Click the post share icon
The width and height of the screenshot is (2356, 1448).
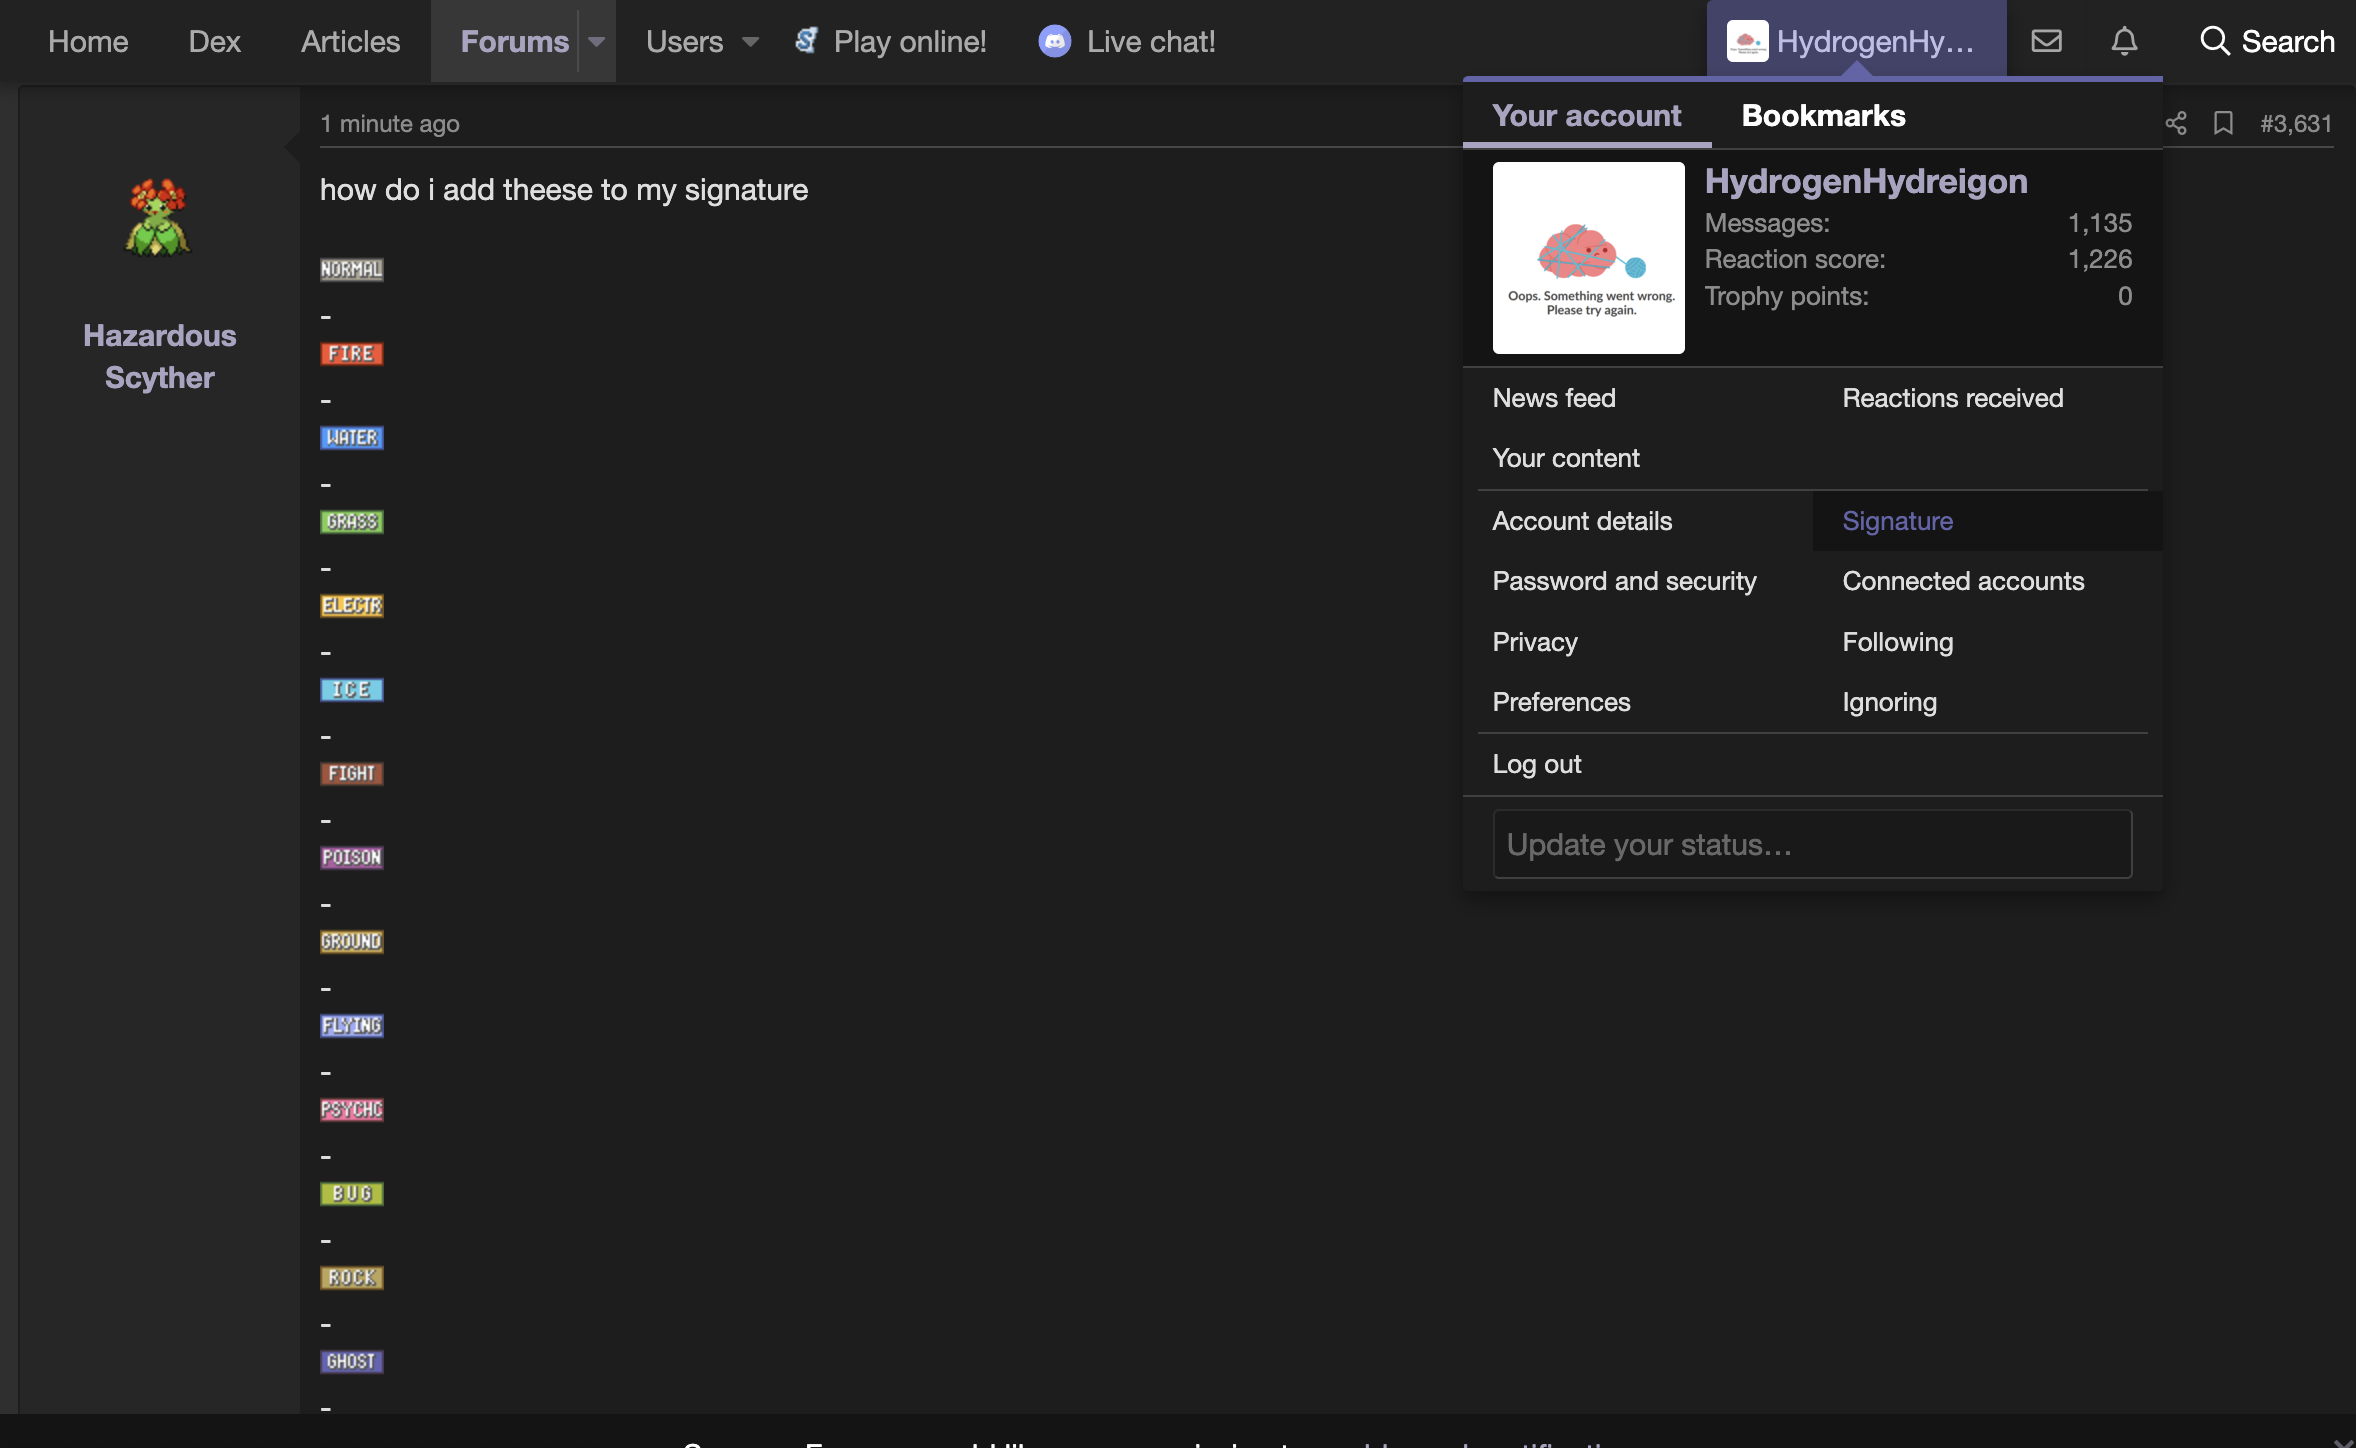(x=2176, y=123)
